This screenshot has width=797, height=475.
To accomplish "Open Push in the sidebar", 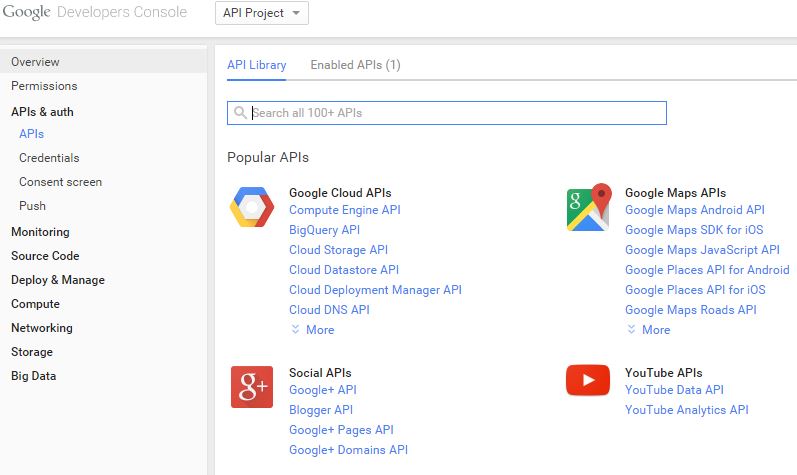I will coord(33,206).
